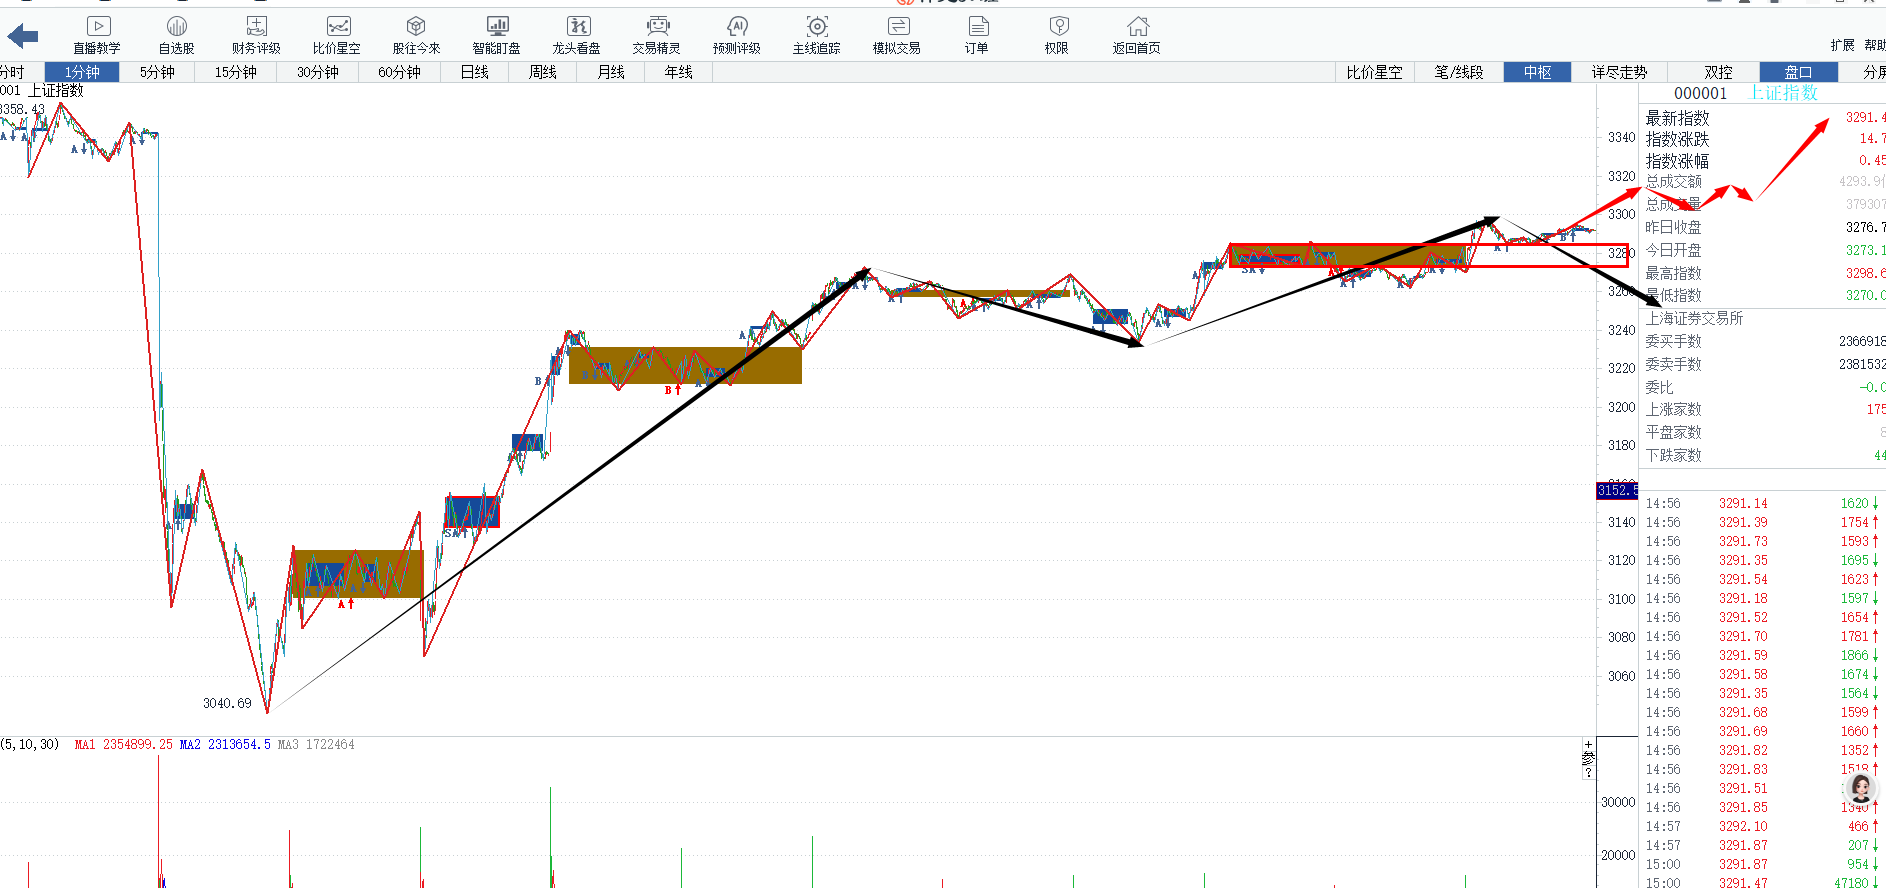Image resolution: width=1886 pixels, height=888 pixels.
Task: Switch to the 5分钟 period tab
Action: click(x=157, y=72)
